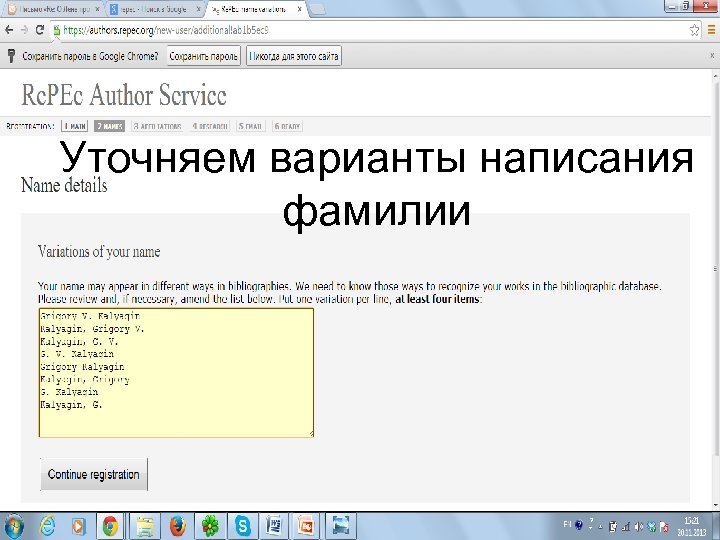Reload the page with refresh icon

(40, 30)
